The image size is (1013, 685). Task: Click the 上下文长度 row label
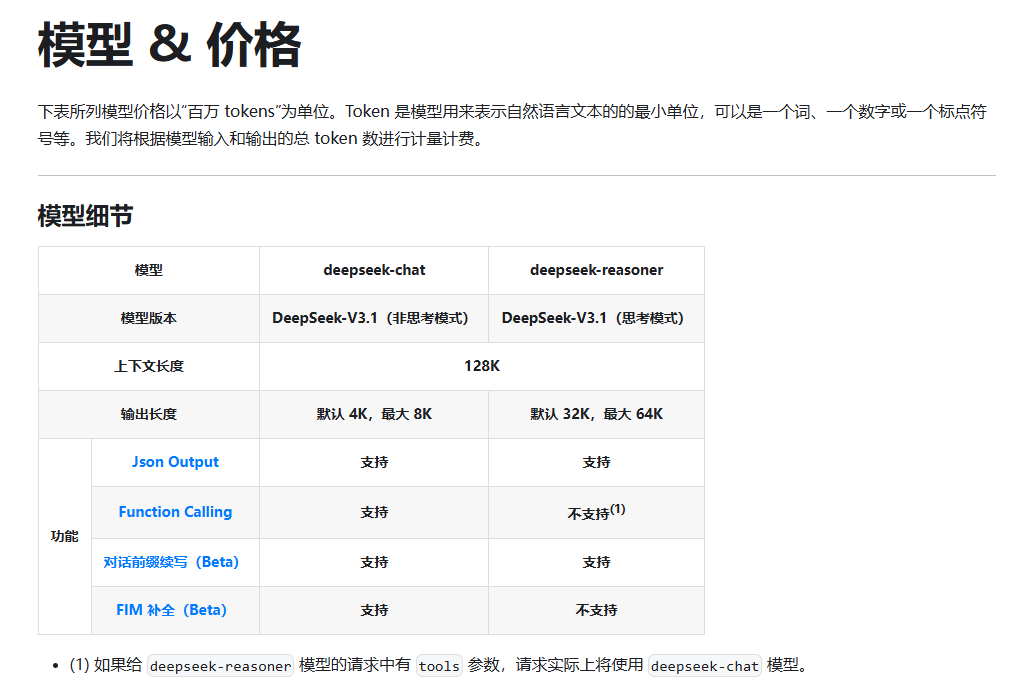tap(149, 366)
